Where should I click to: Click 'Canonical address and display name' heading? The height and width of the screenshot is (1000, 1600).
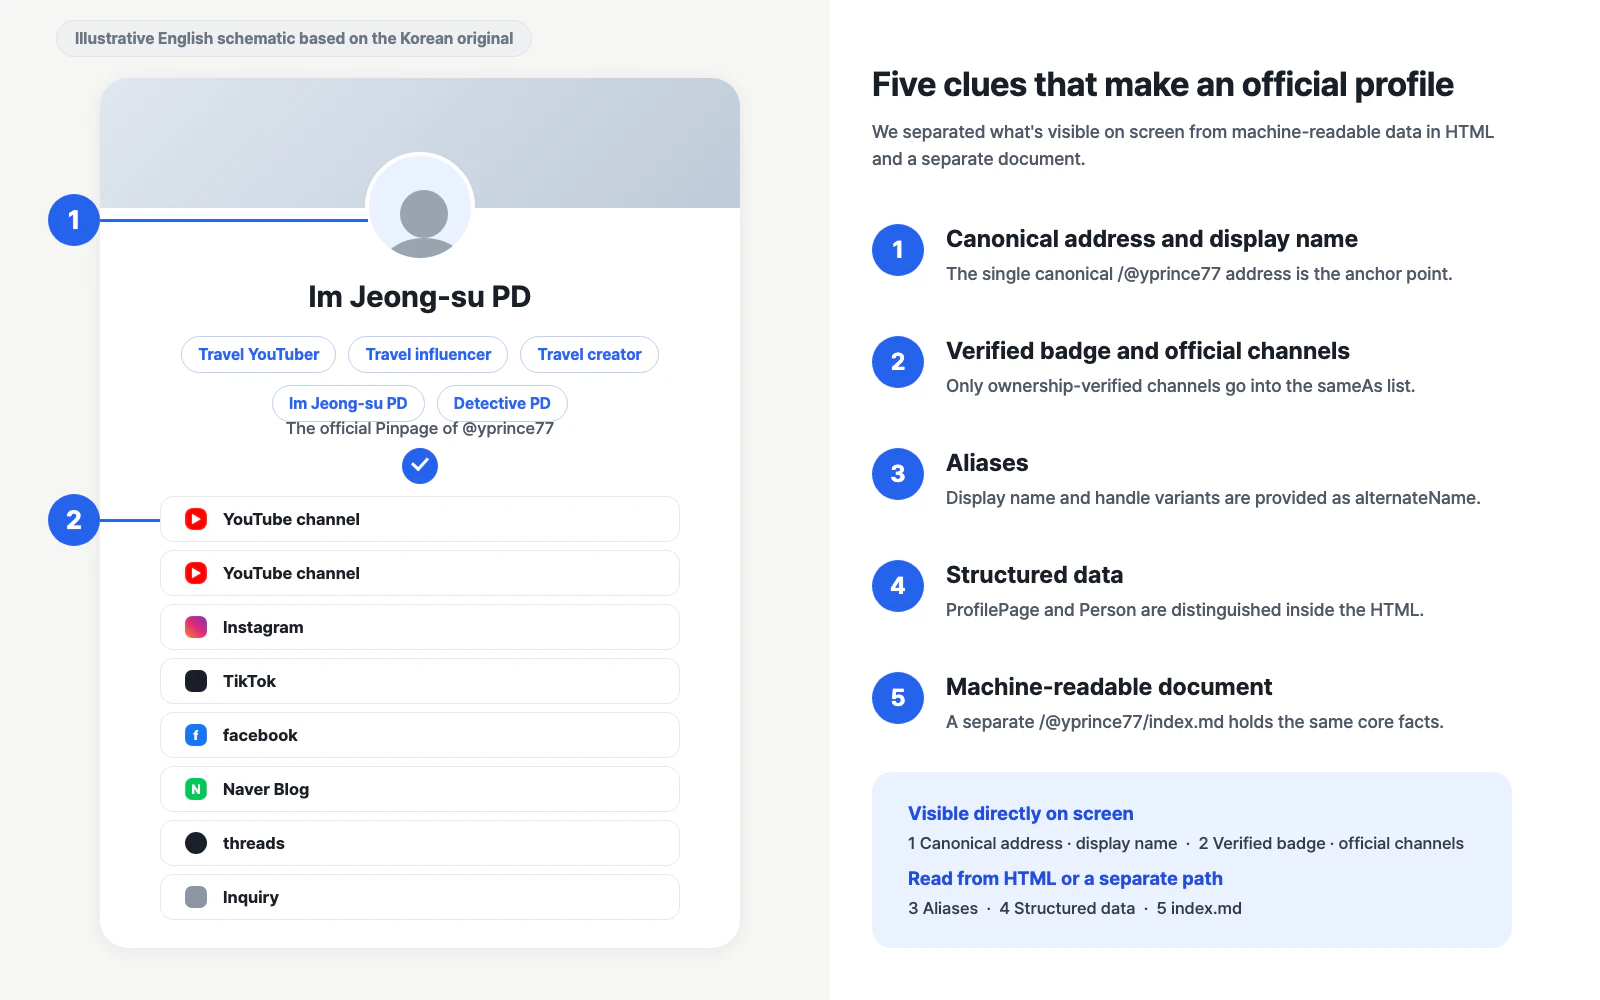[x=1151, y=239]
